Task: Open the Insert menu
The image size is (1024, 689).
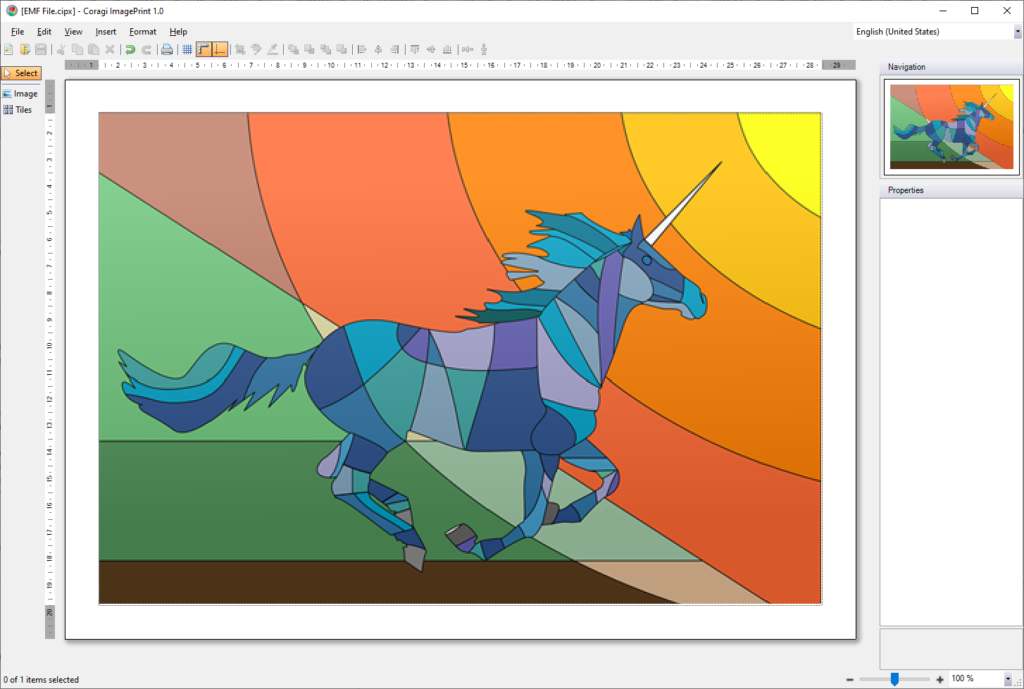Action: [106, 32]
